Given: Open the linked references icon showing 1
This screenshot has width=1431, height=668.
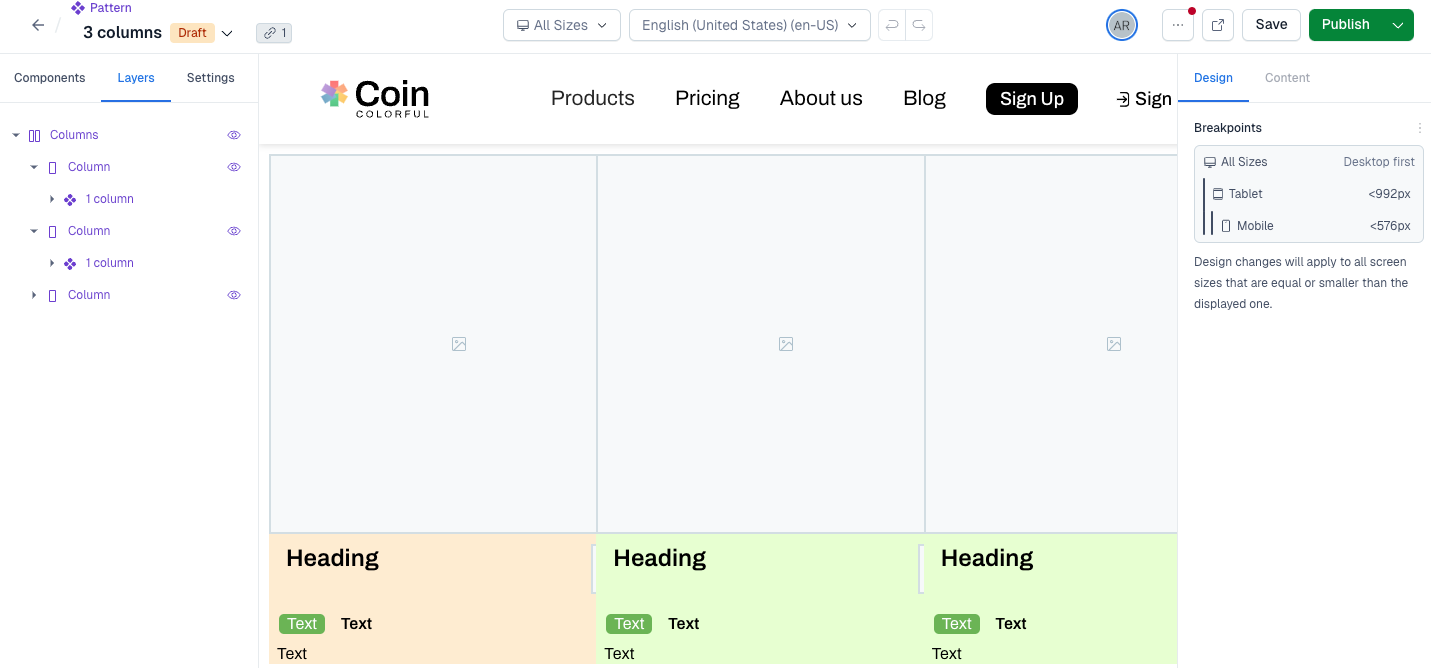Looking at the screenshot, I should click(273, 33).
